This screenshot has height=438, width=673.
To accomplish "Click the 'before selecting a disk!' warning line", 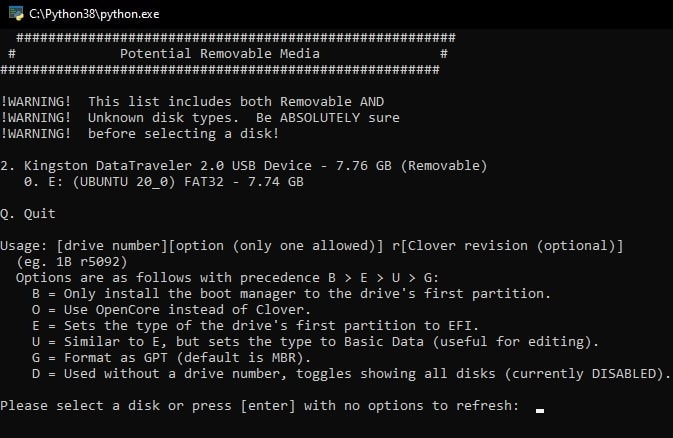I will coord(184,134).
